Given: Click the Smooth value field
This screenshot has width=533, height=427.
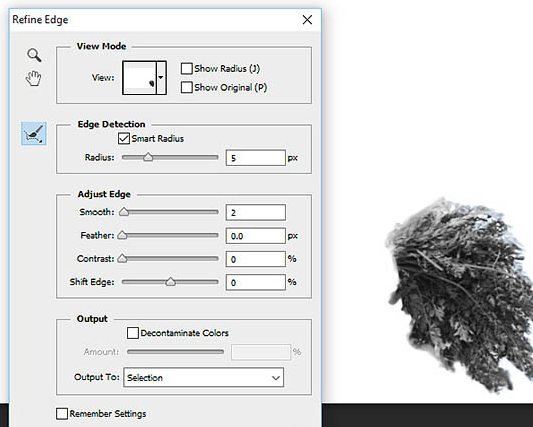Looking at the screenshot, I should [x=256, y=212].
